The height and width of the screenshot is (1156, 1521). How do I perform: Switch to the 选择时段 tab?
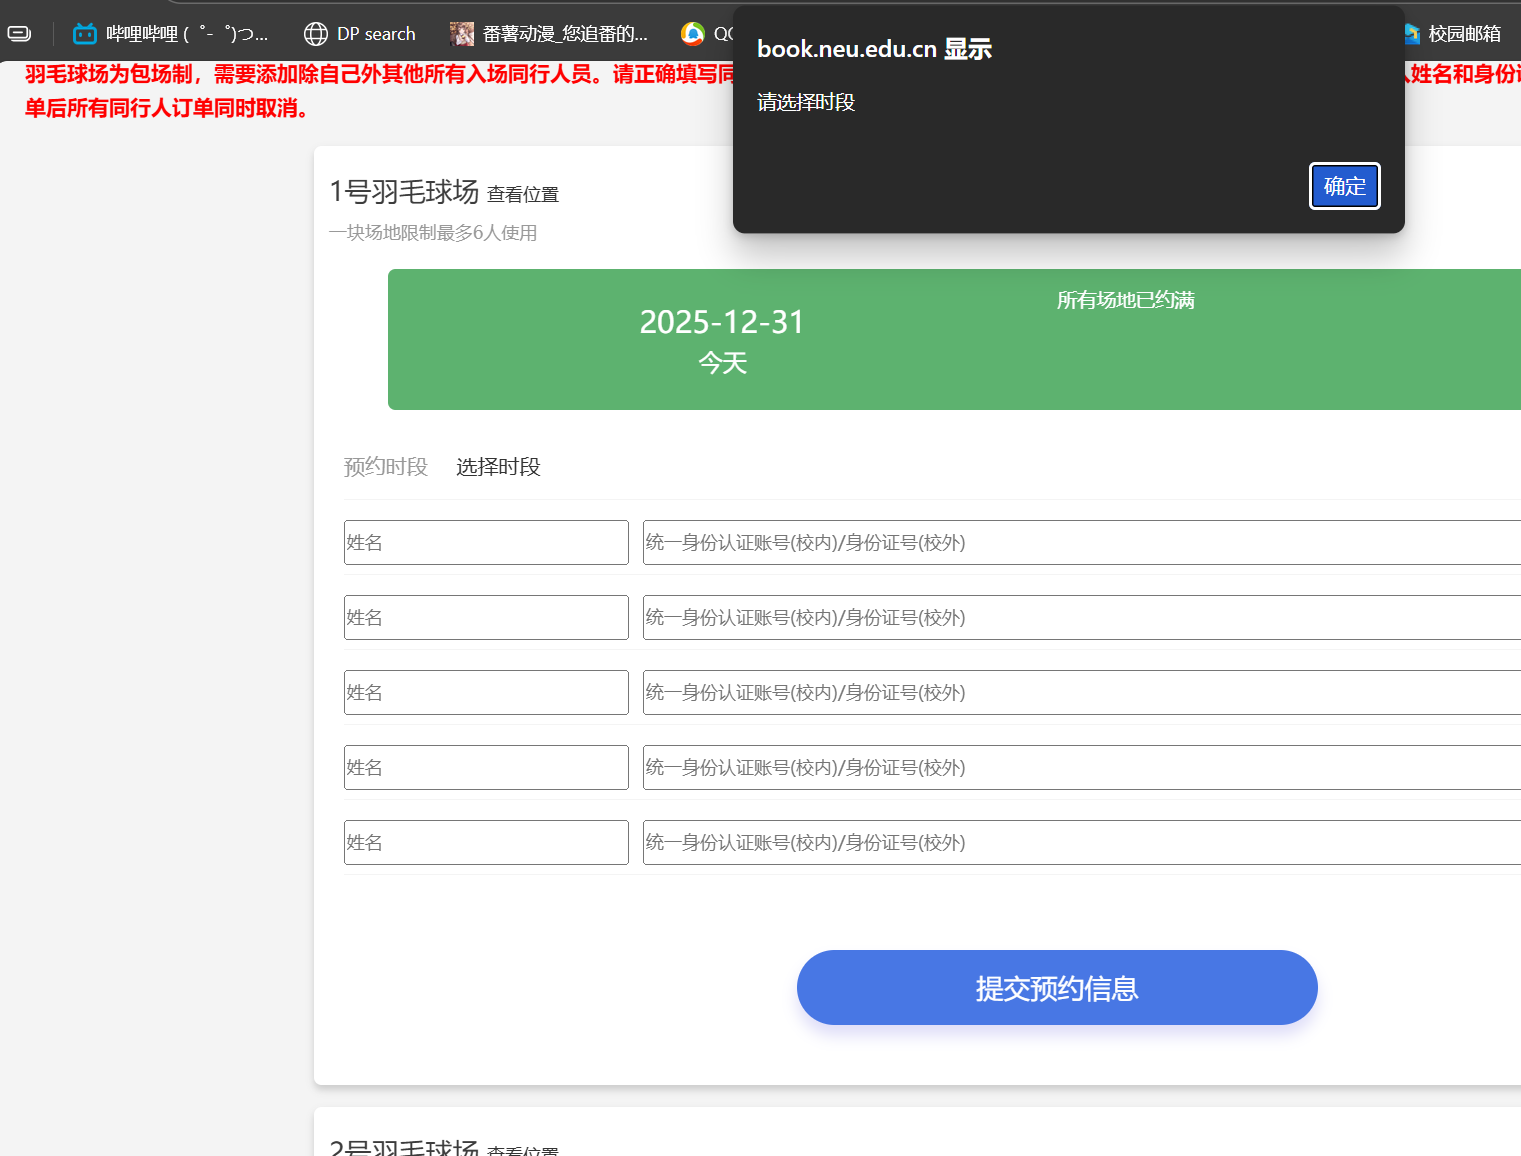point(497,466)
